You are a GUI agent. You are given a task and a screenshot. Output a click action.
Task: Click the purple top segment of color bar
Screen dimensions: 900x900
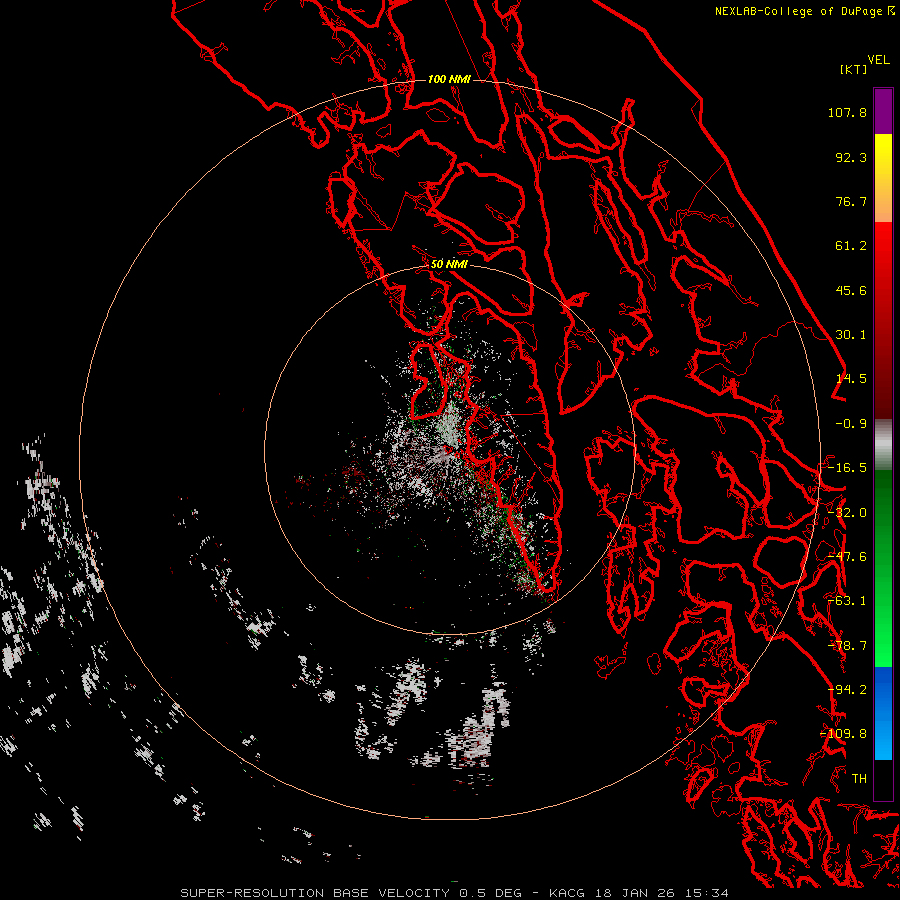pos(883,111)
